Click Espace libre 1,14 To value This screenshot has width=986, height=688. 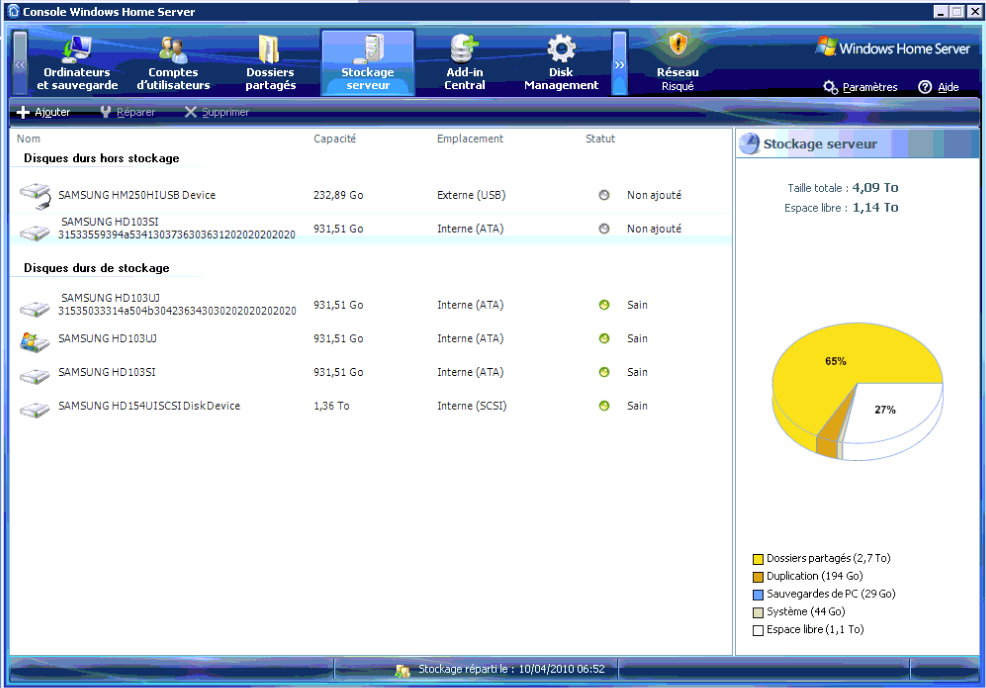(x=875, y=208)
